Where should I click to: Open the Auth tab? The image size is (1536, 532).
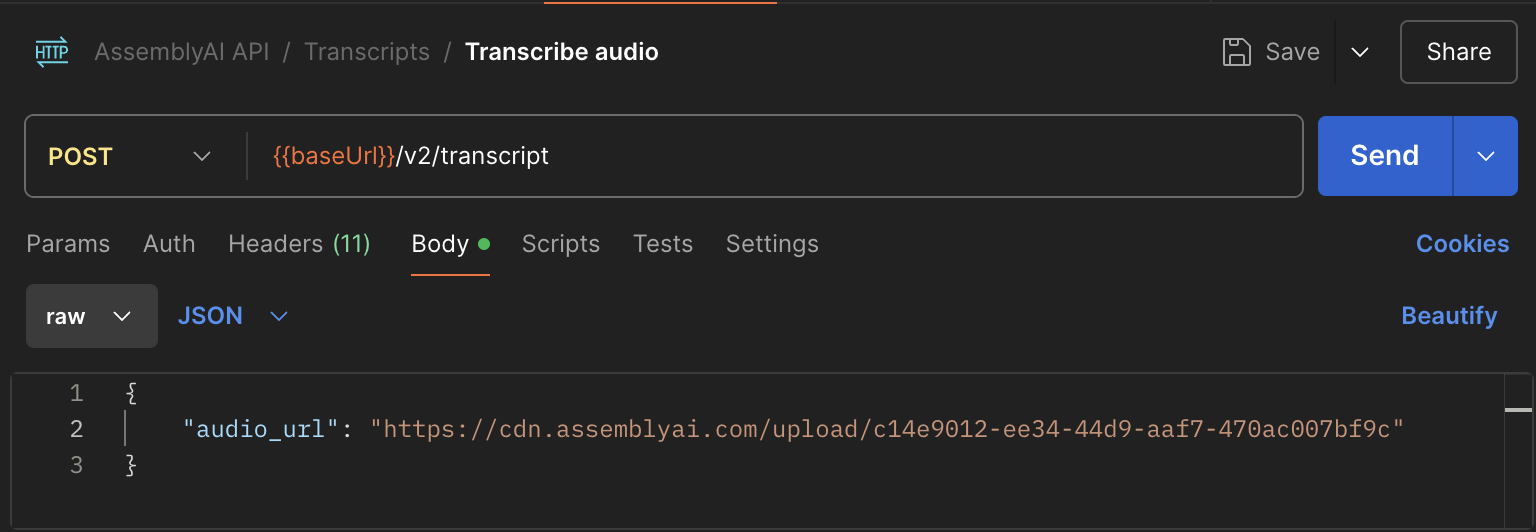point(169,244)
